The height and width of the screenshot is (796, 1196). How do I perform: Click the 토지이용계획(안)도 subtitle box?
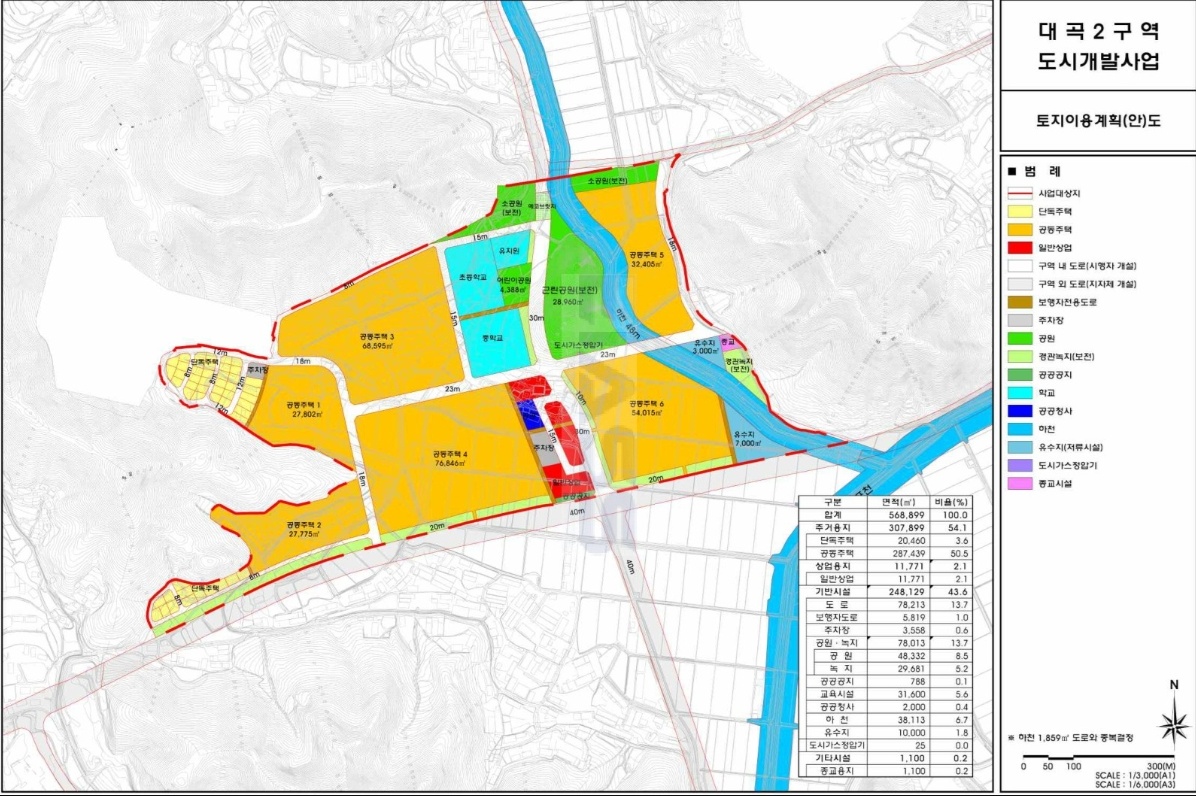pyautogui.click(x=1098, y=121)
